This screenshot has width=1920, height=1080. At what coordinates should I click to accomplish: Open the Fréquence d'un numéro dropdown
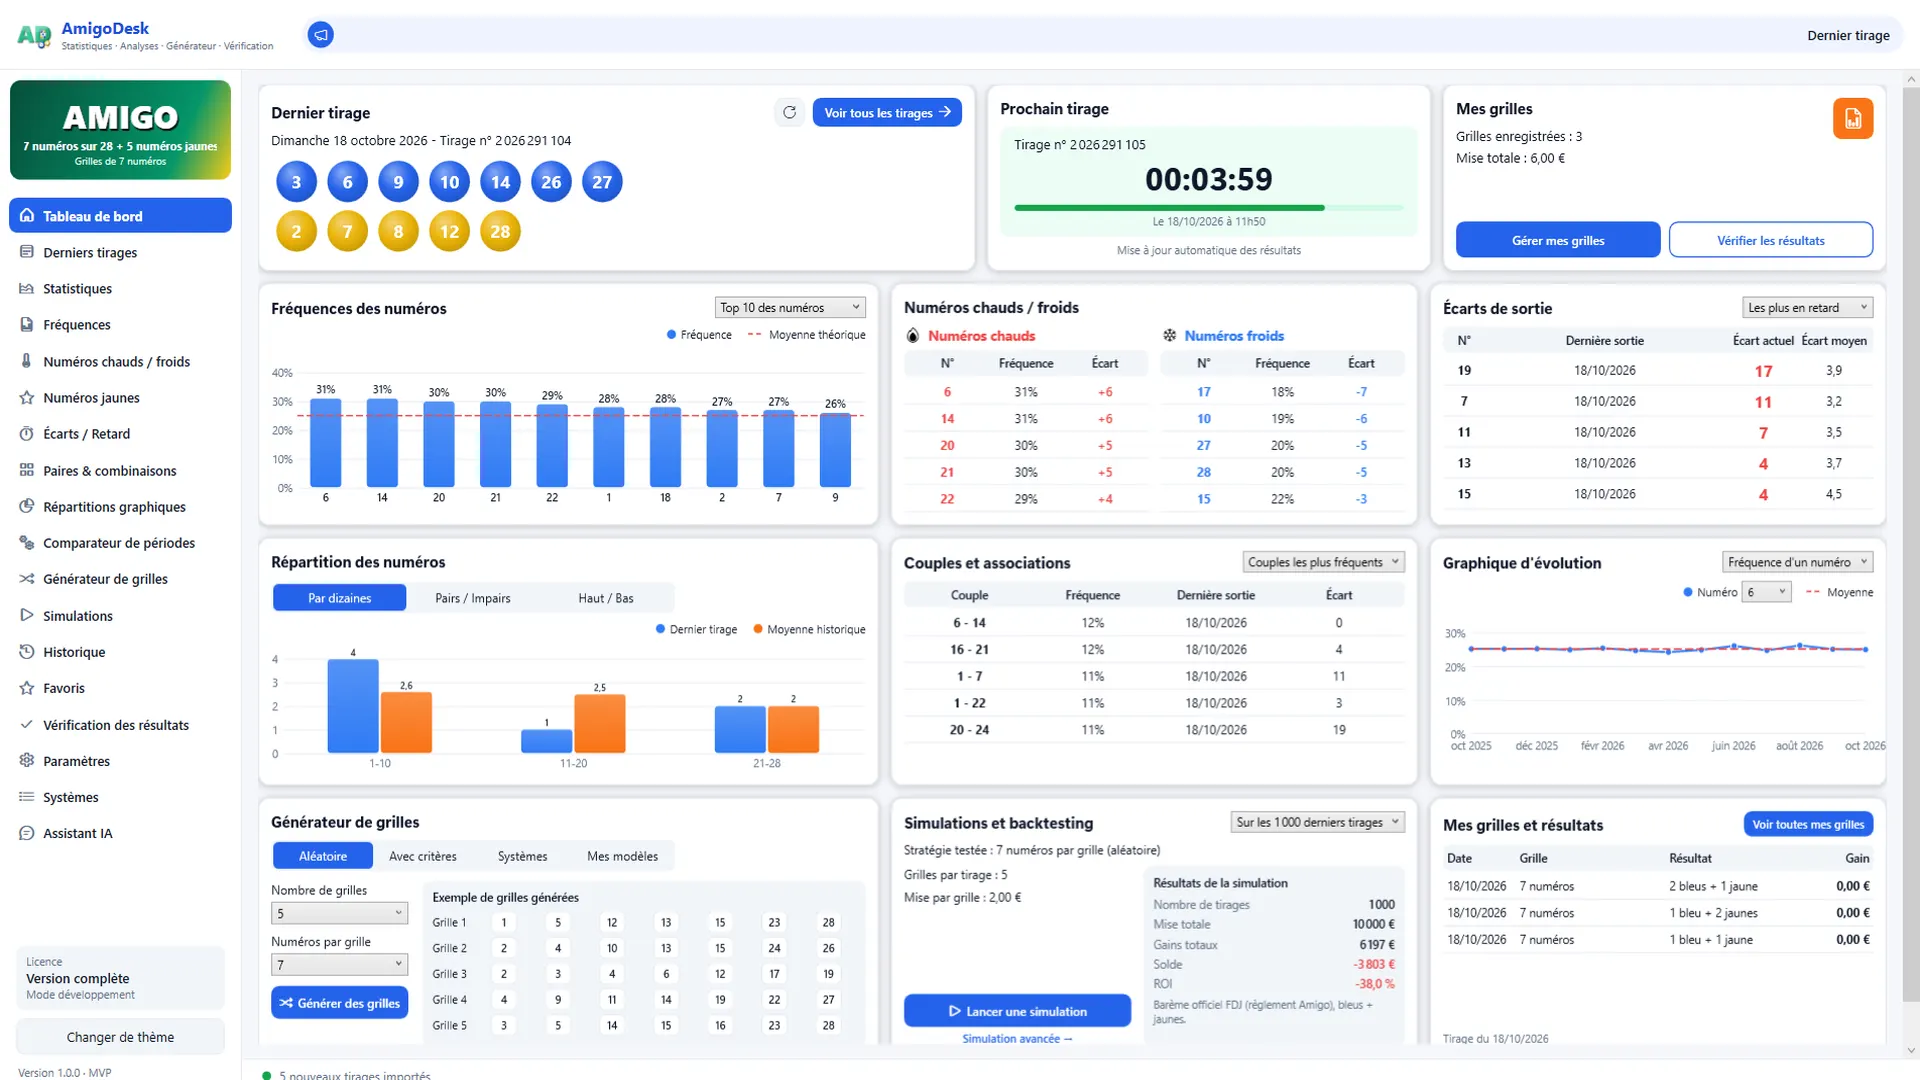[x=1797, y=562]
